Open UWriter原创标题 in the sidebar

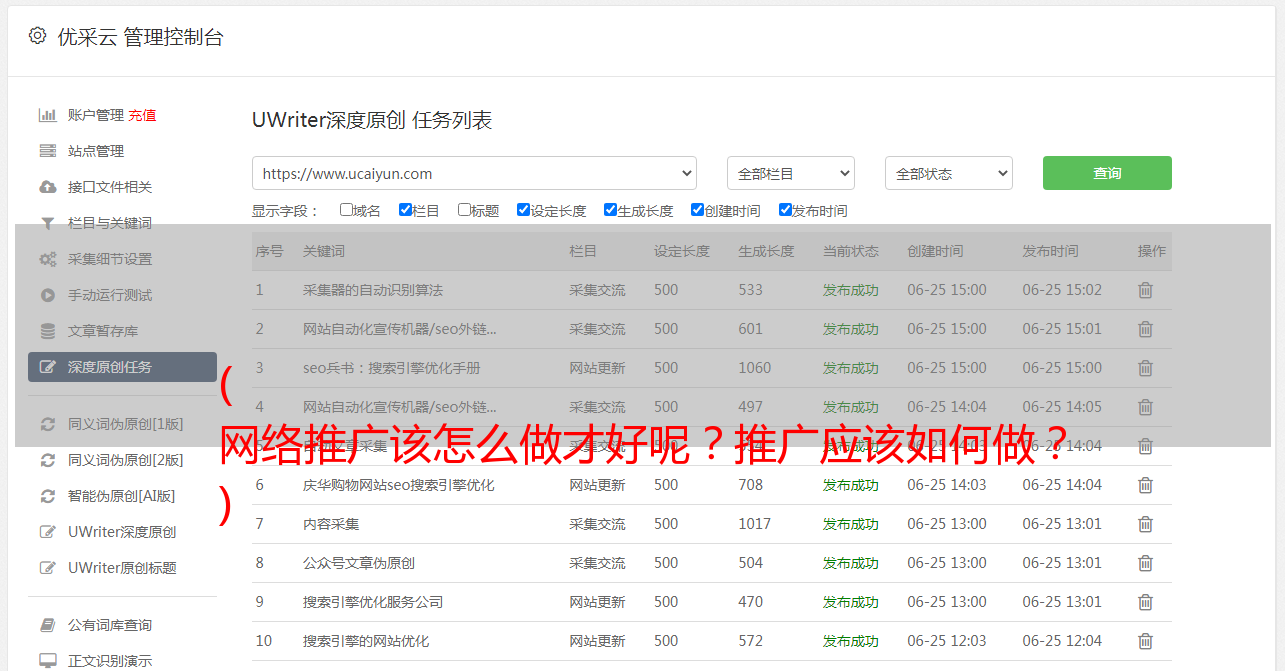122,568
